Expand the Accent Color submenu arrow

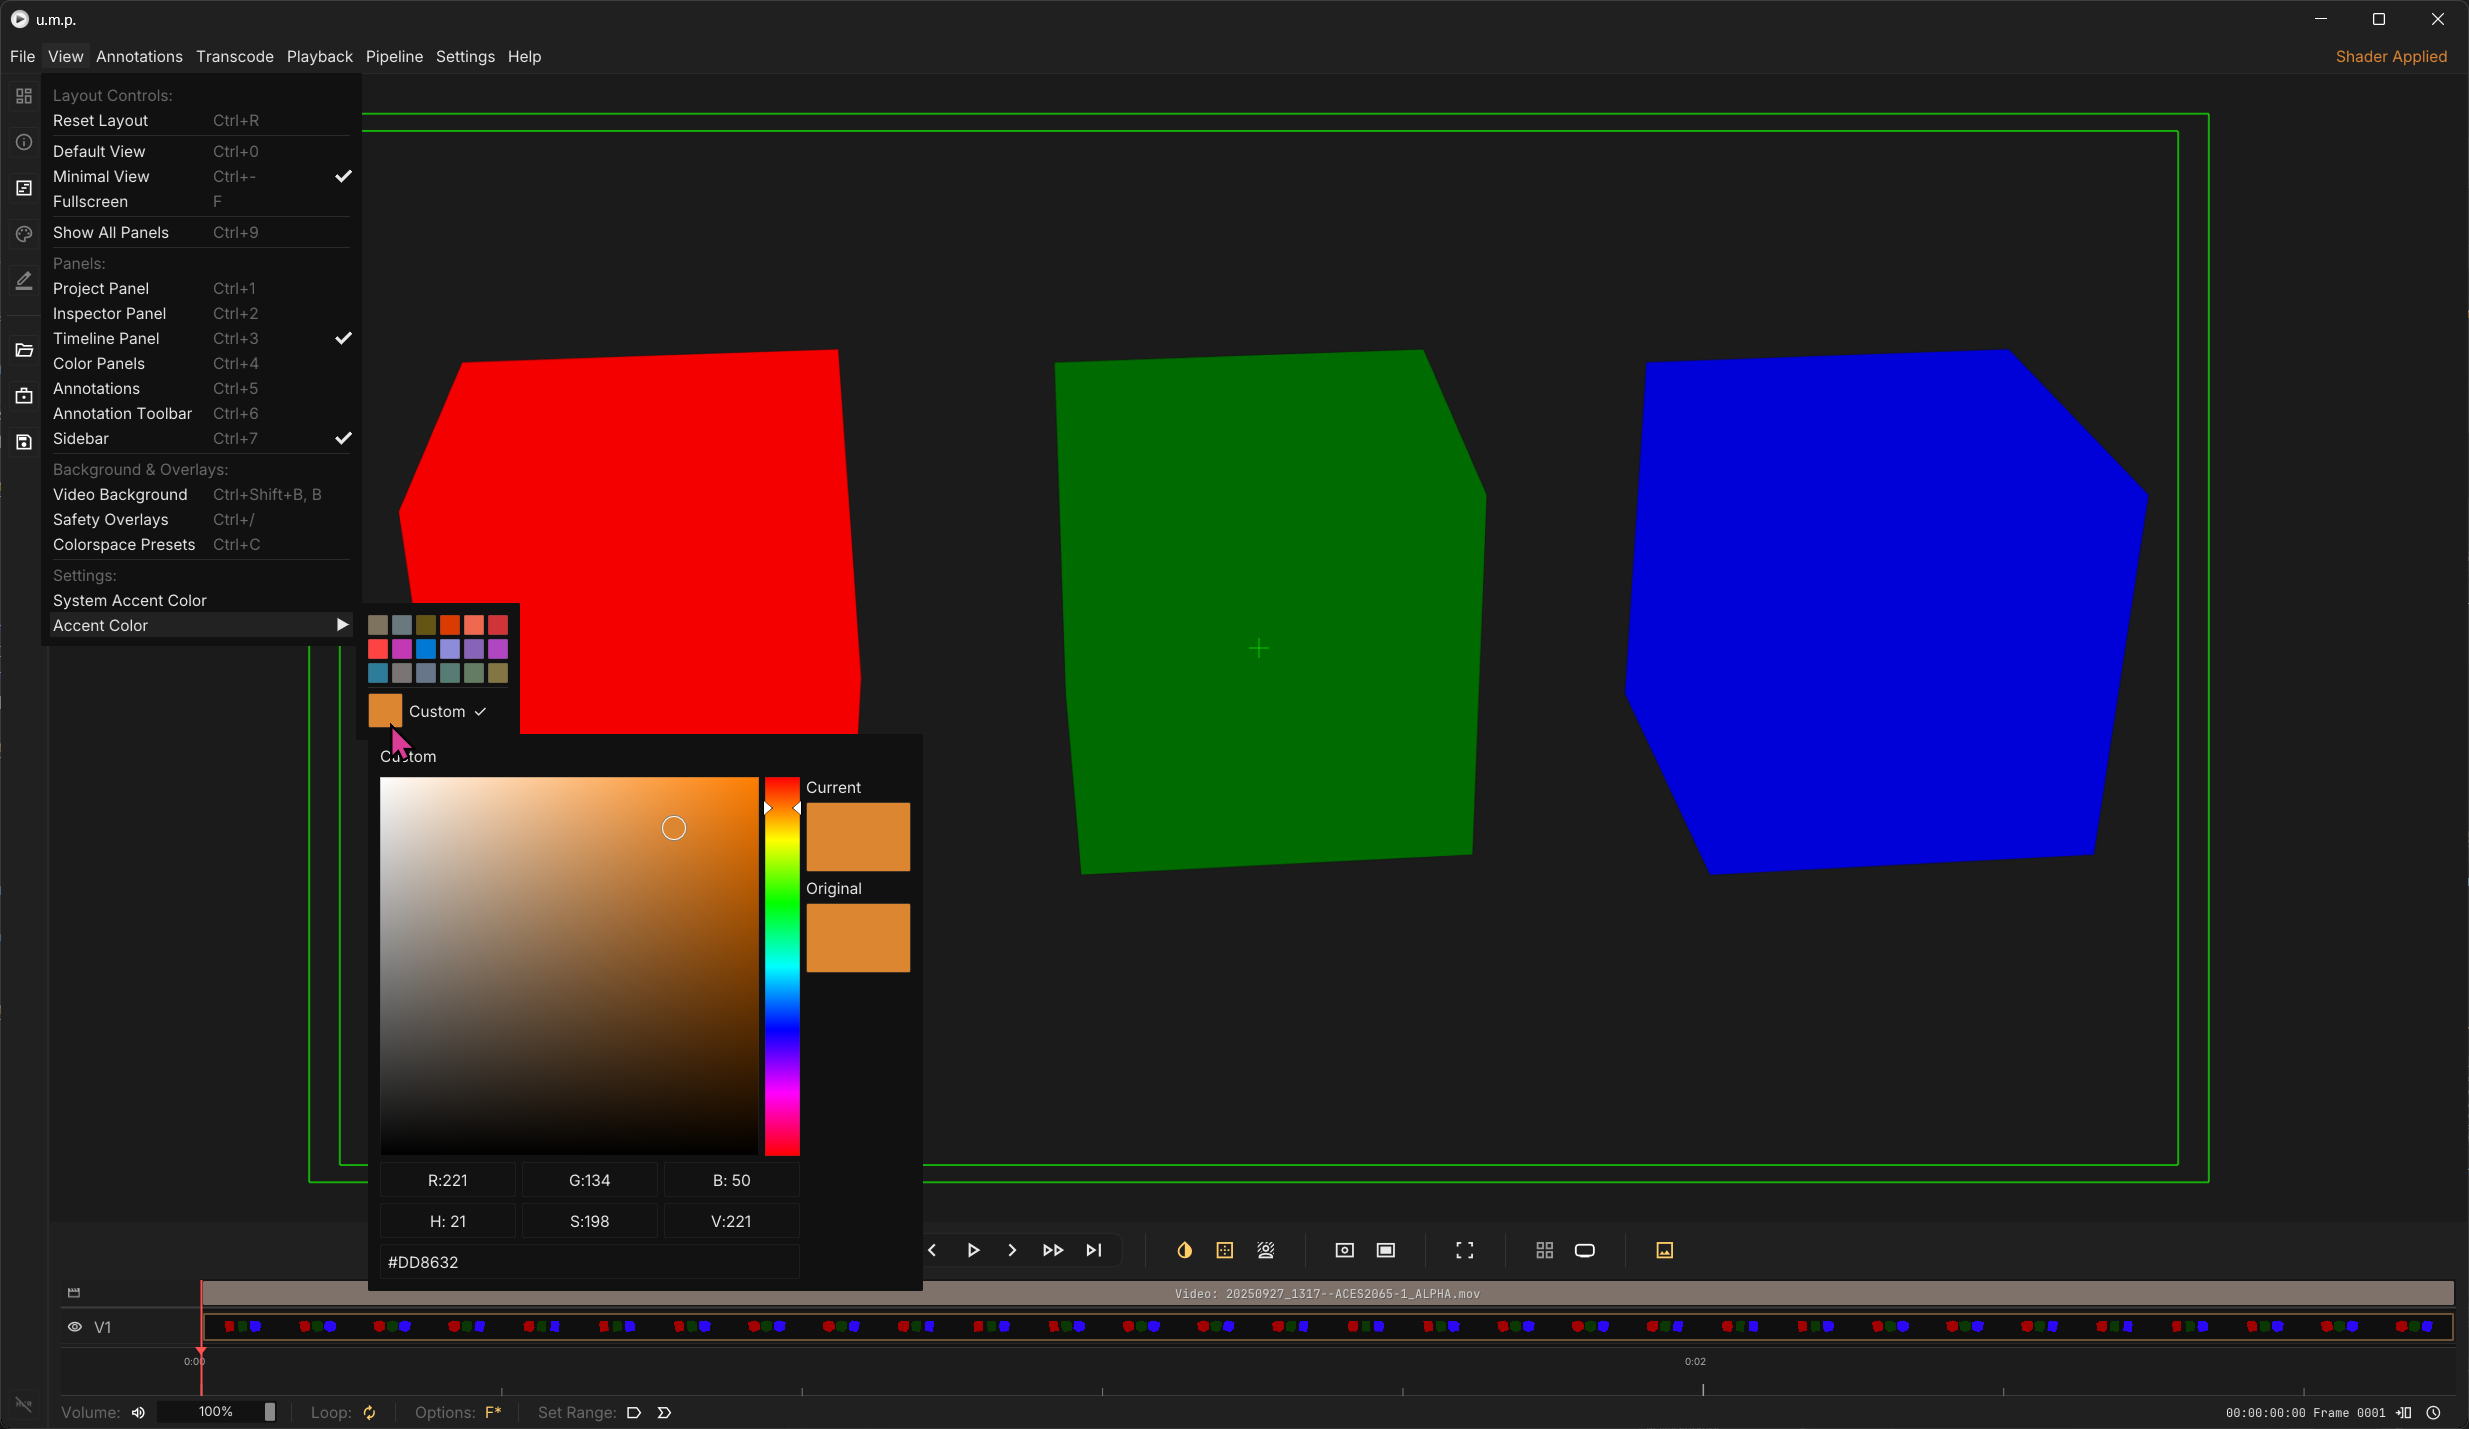coord(342,625)
